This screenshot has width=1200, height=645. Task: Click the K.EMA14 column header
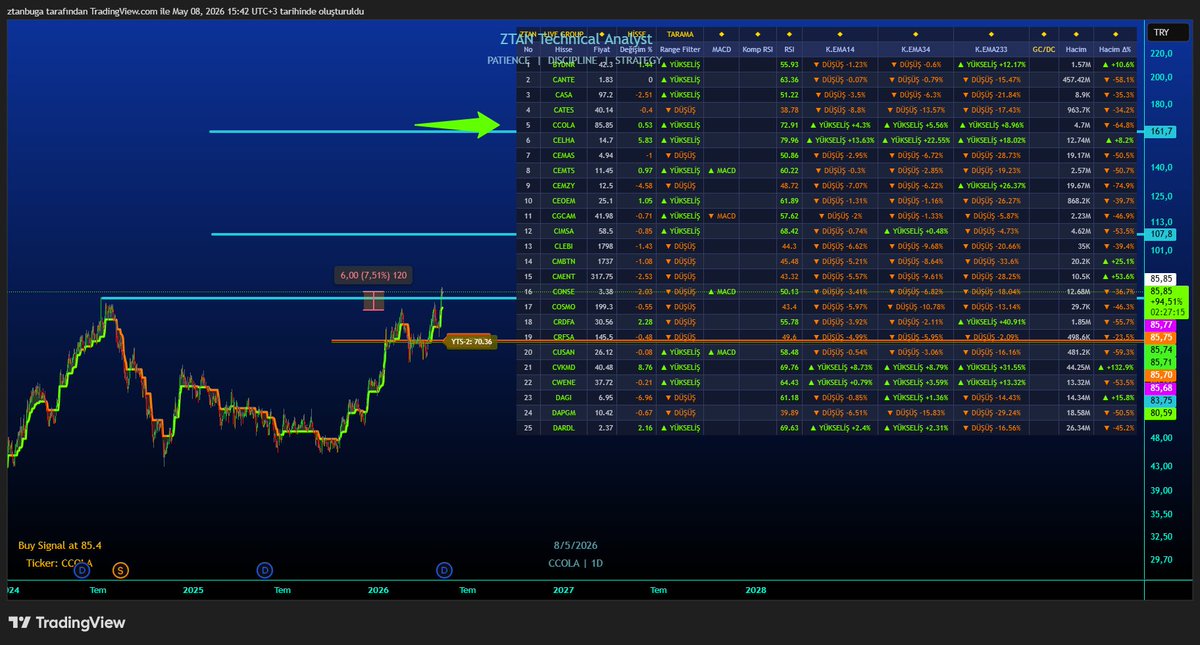[x=839, y=48]
